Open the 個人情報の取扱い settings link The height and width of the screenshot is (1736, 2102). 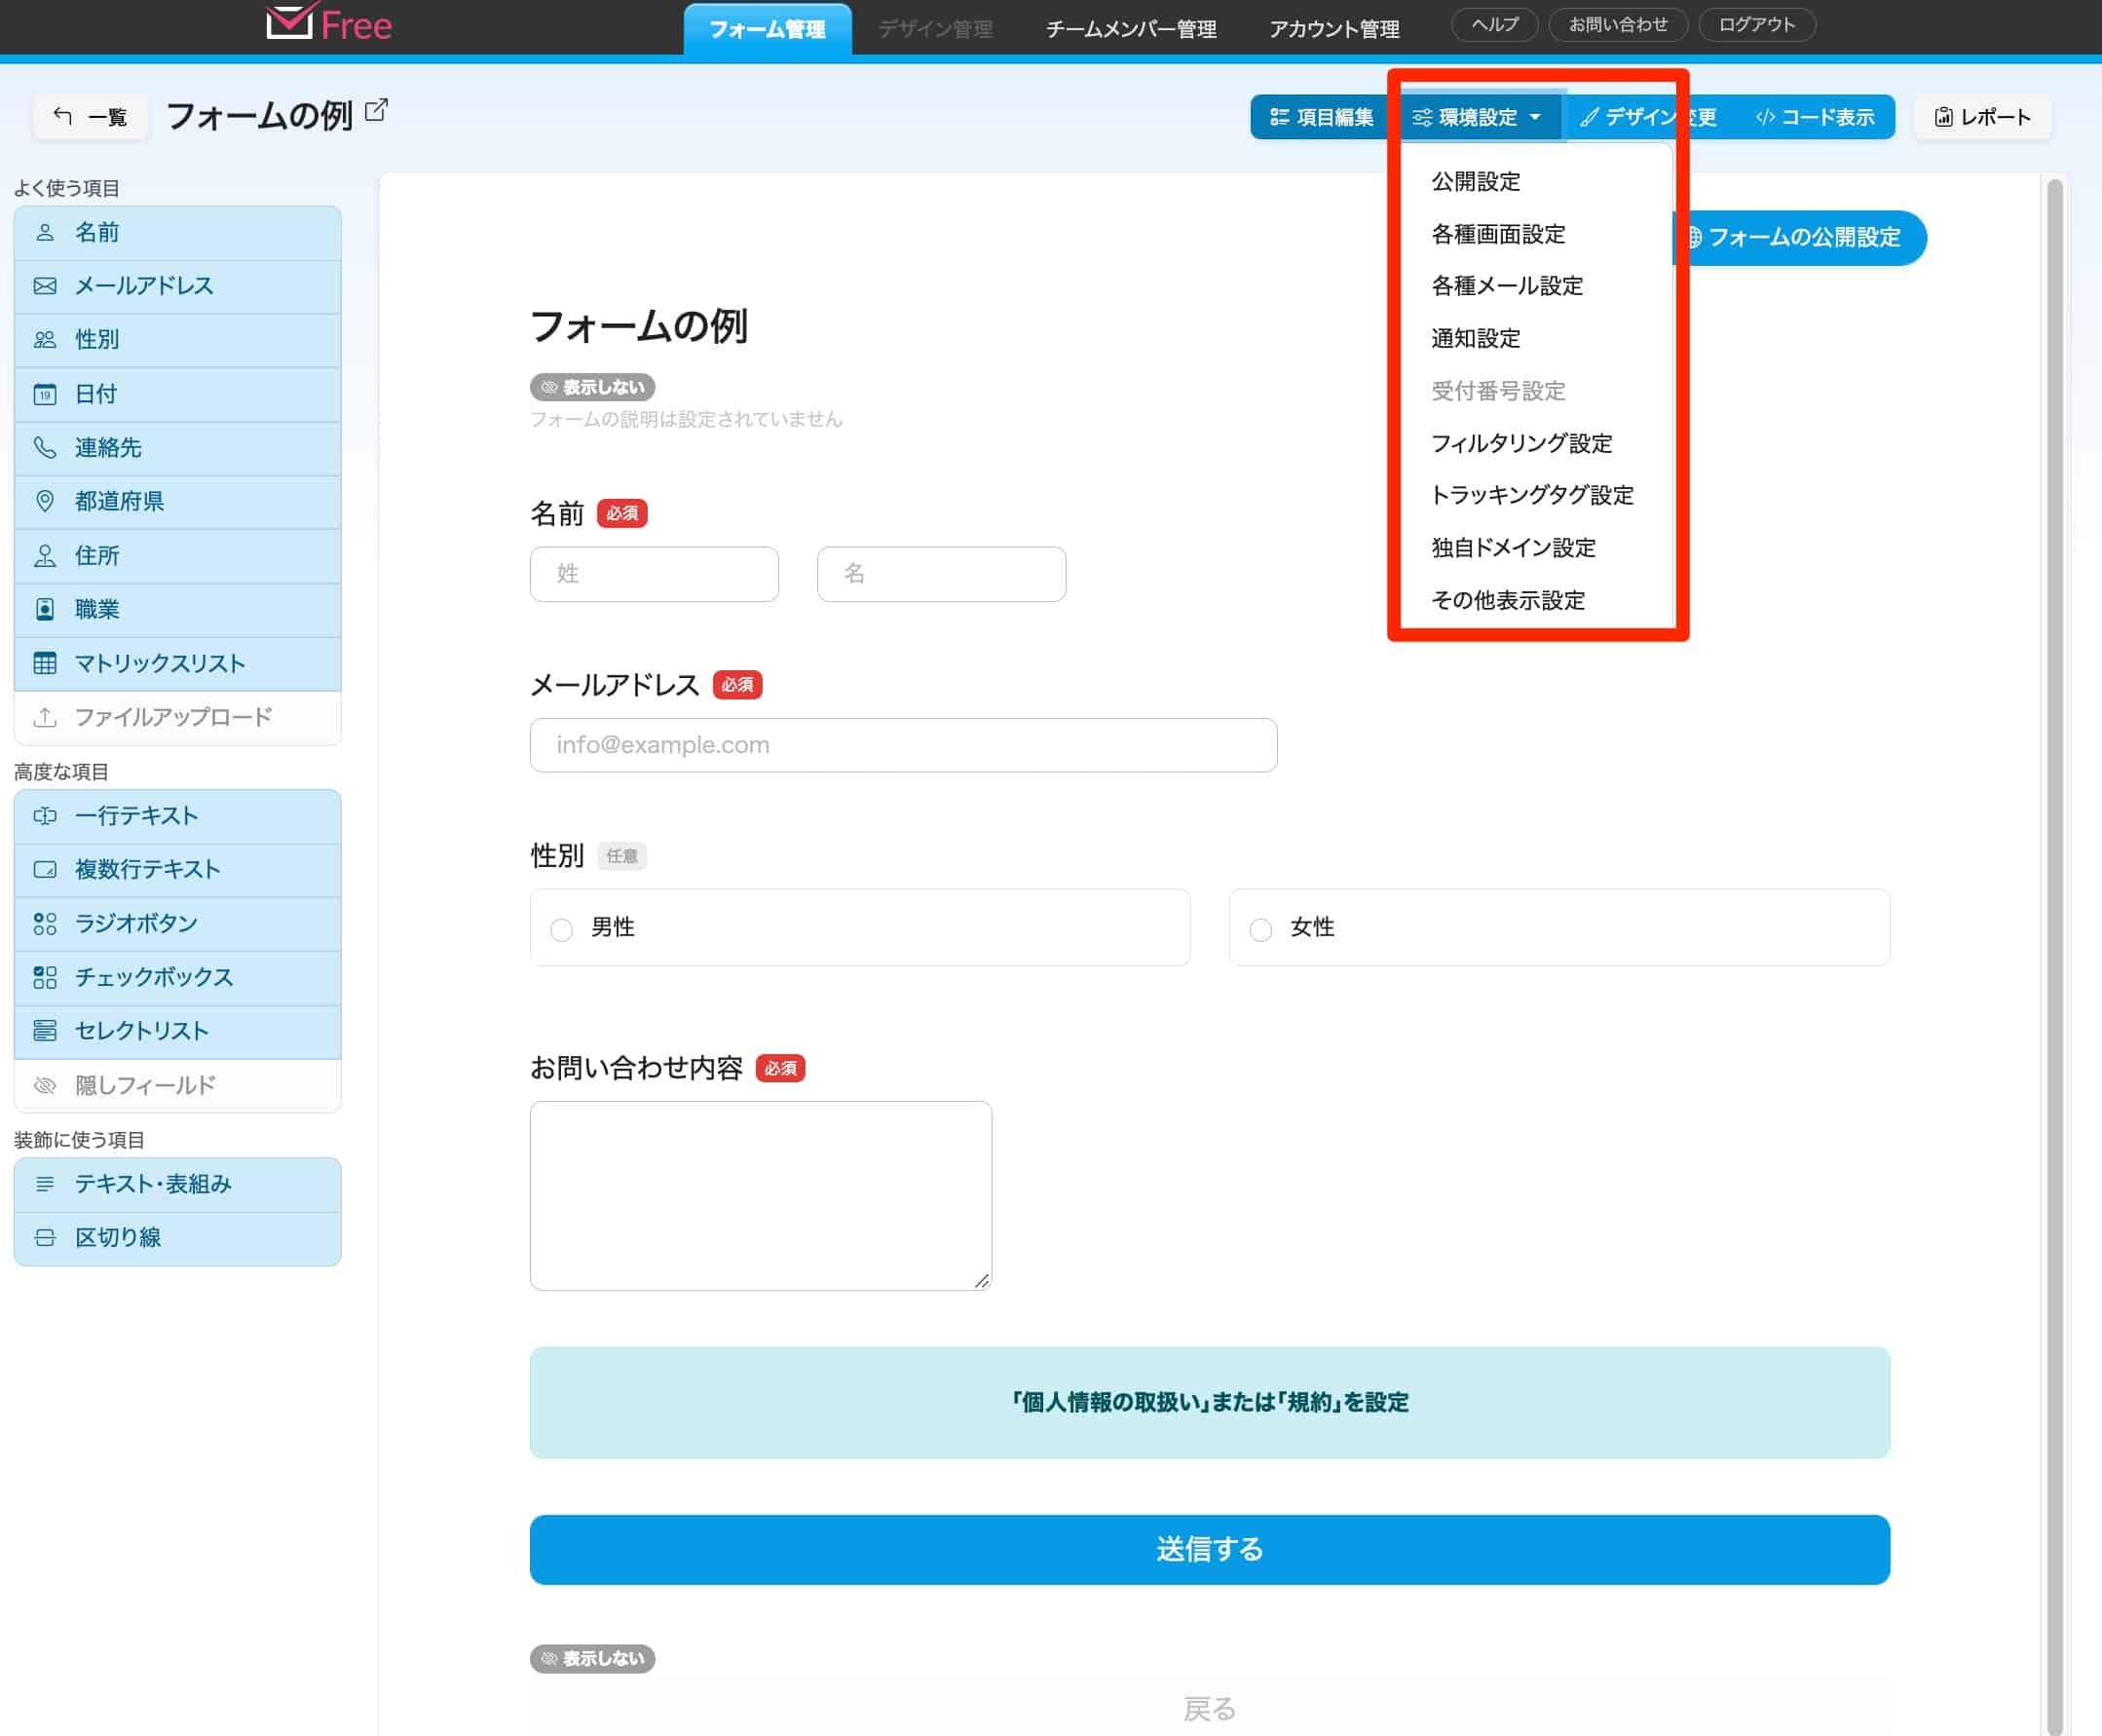point(1209,1402)
